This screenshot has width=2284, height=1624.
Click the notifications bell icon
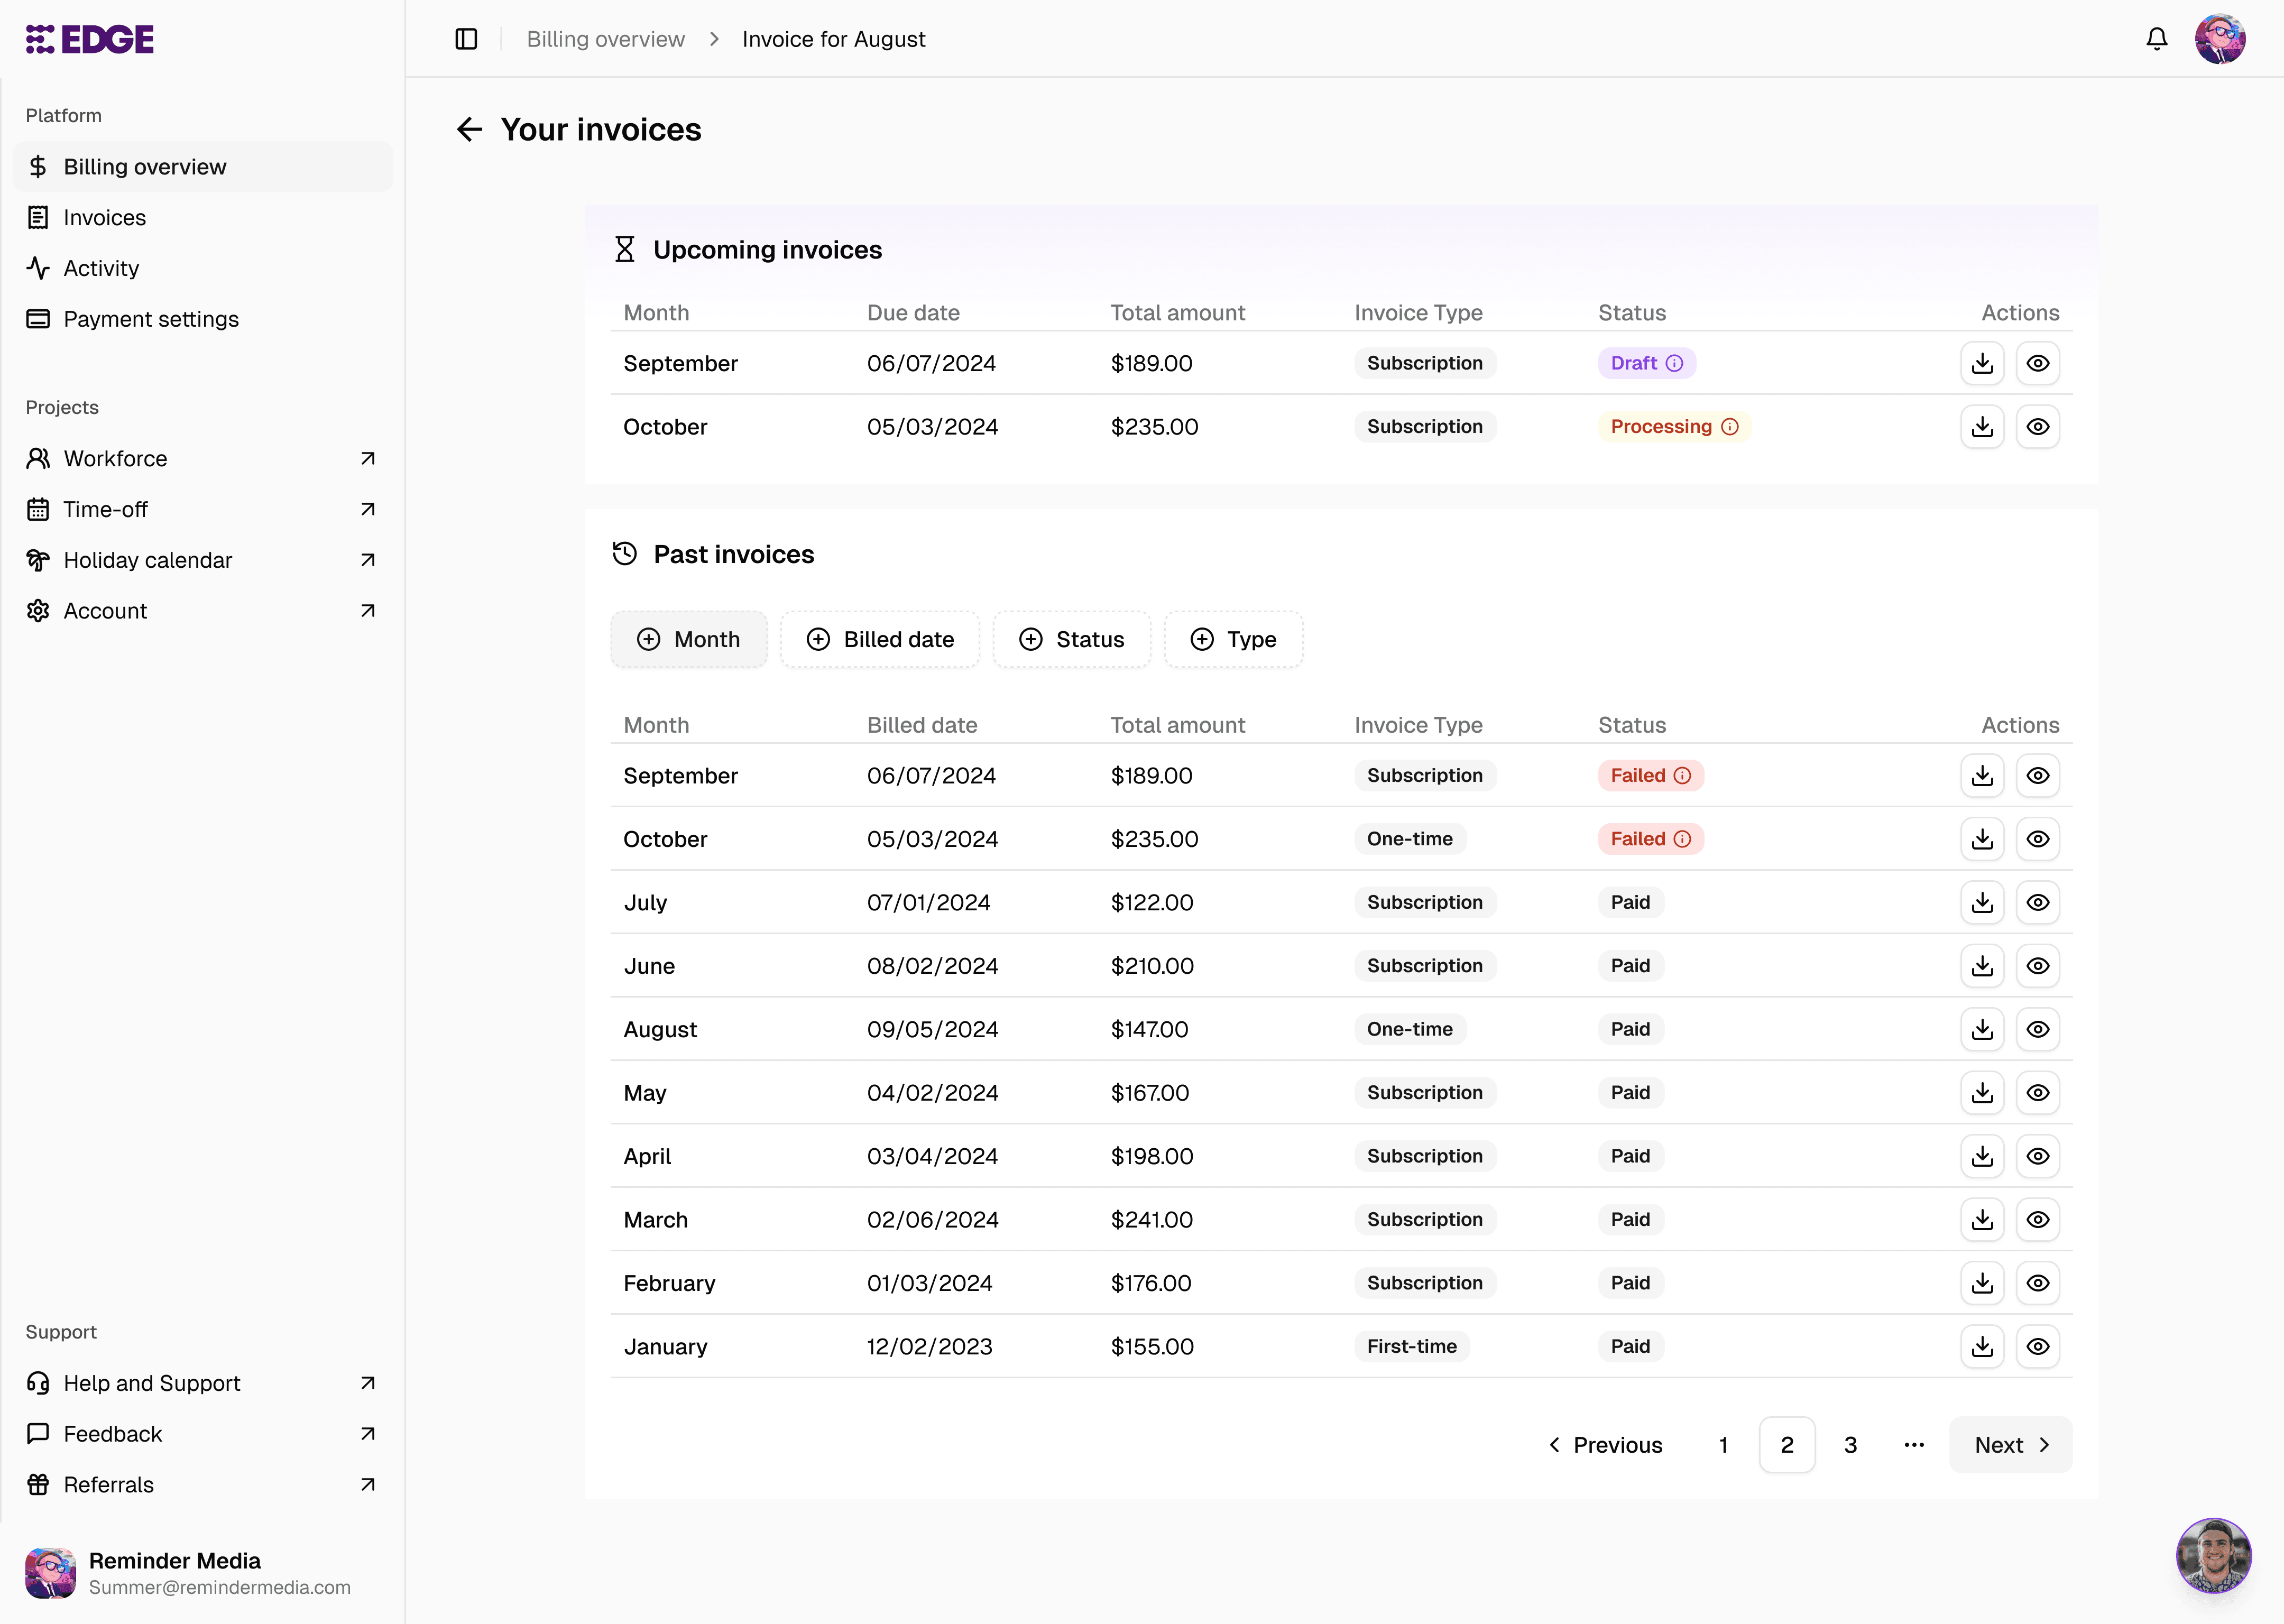coord(2156,39)
